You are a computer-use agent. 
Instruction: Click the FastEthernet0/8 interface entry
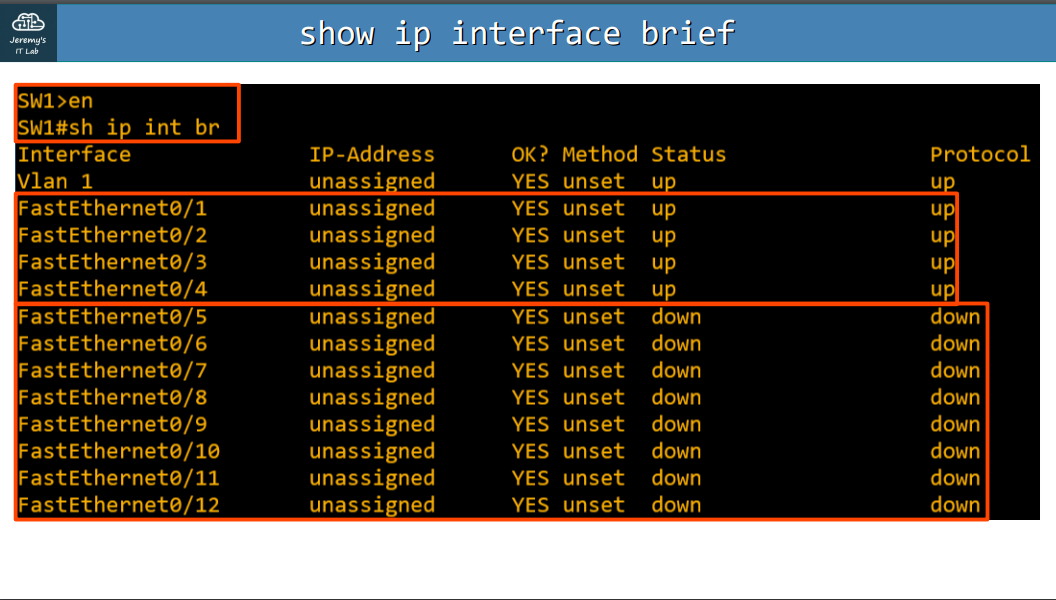(112, 398)
